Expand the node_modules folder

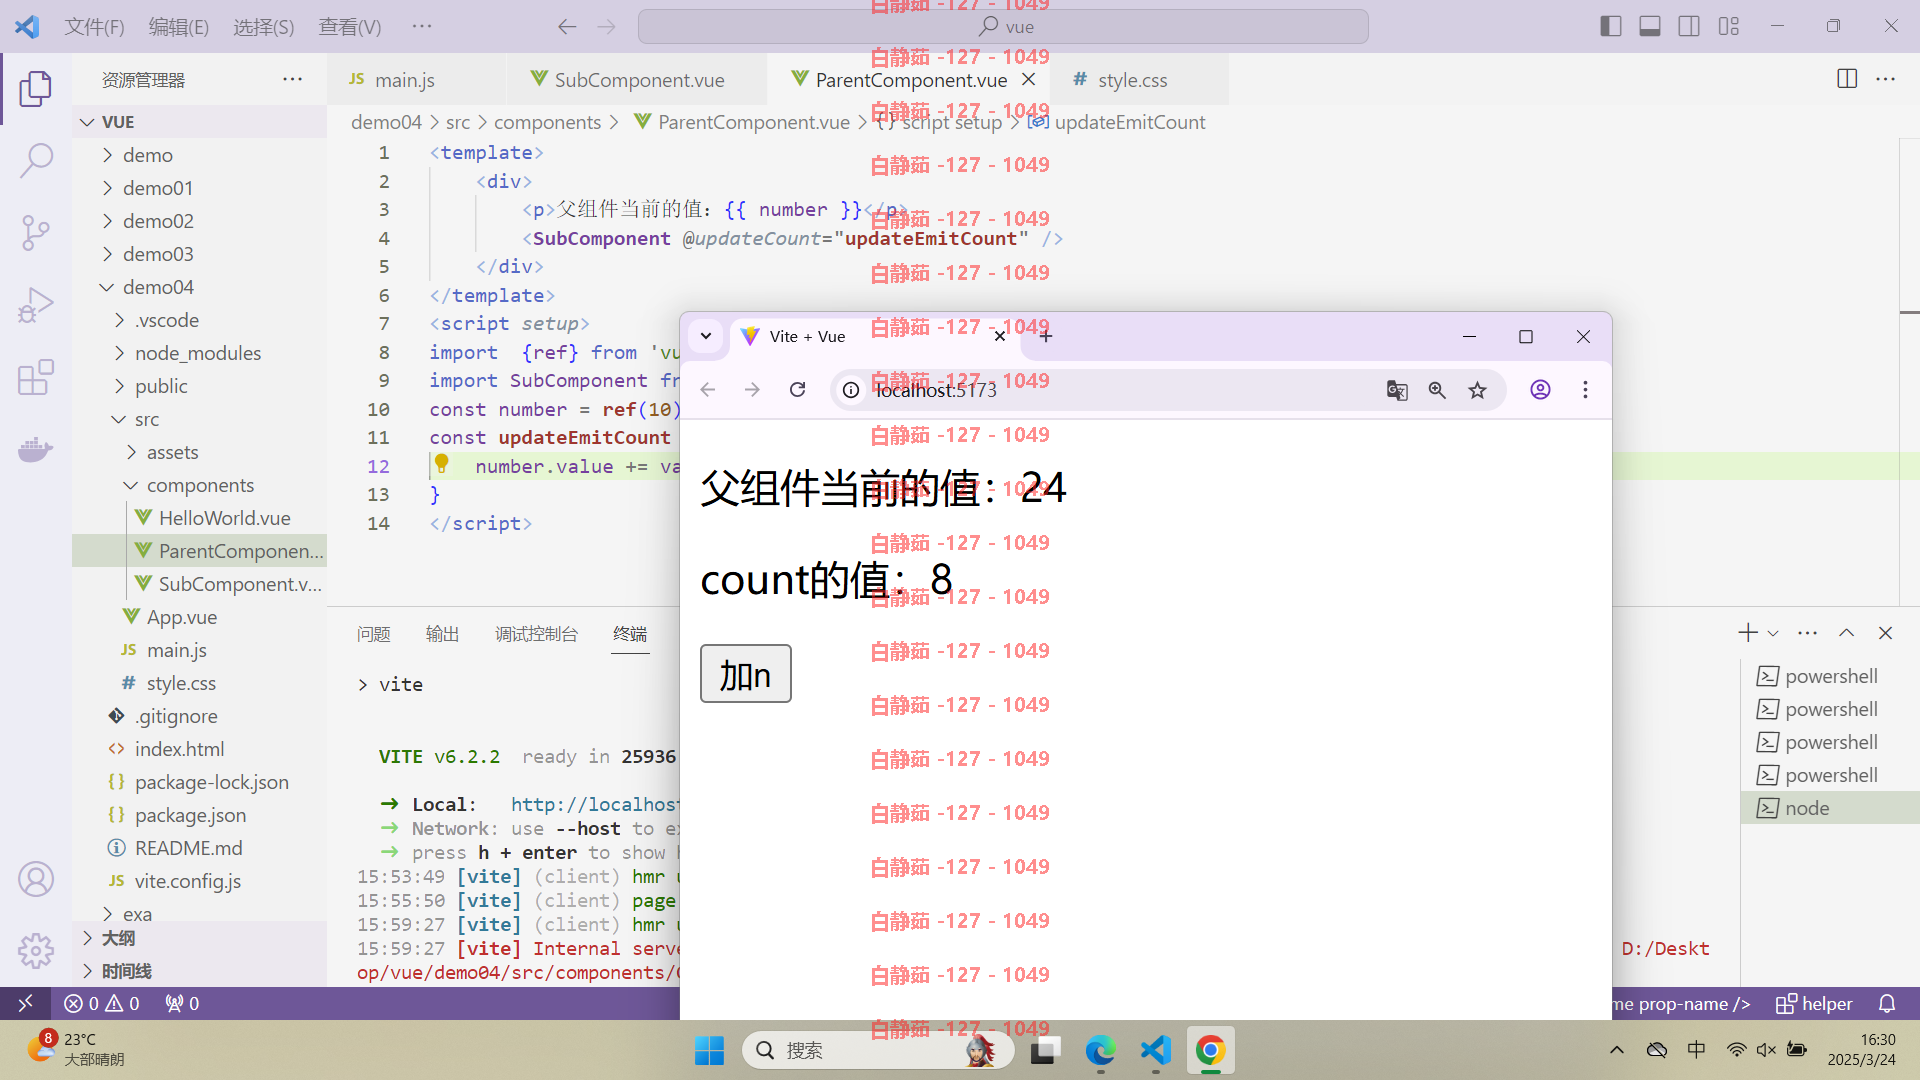point(198,353)
